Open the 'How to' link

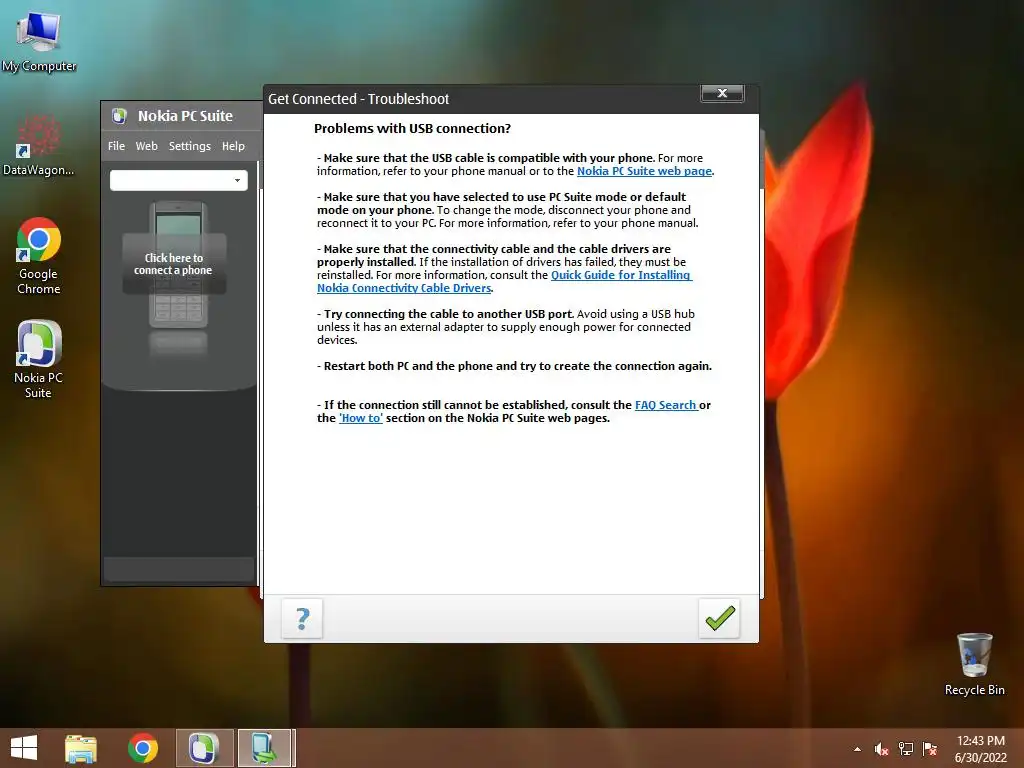point(360,418)
